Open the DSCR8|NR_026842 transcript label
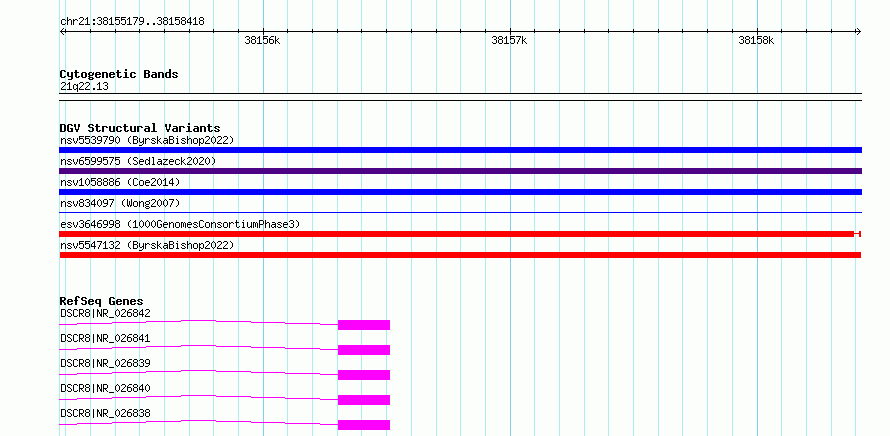890x436 pixels. coord(105,313)
